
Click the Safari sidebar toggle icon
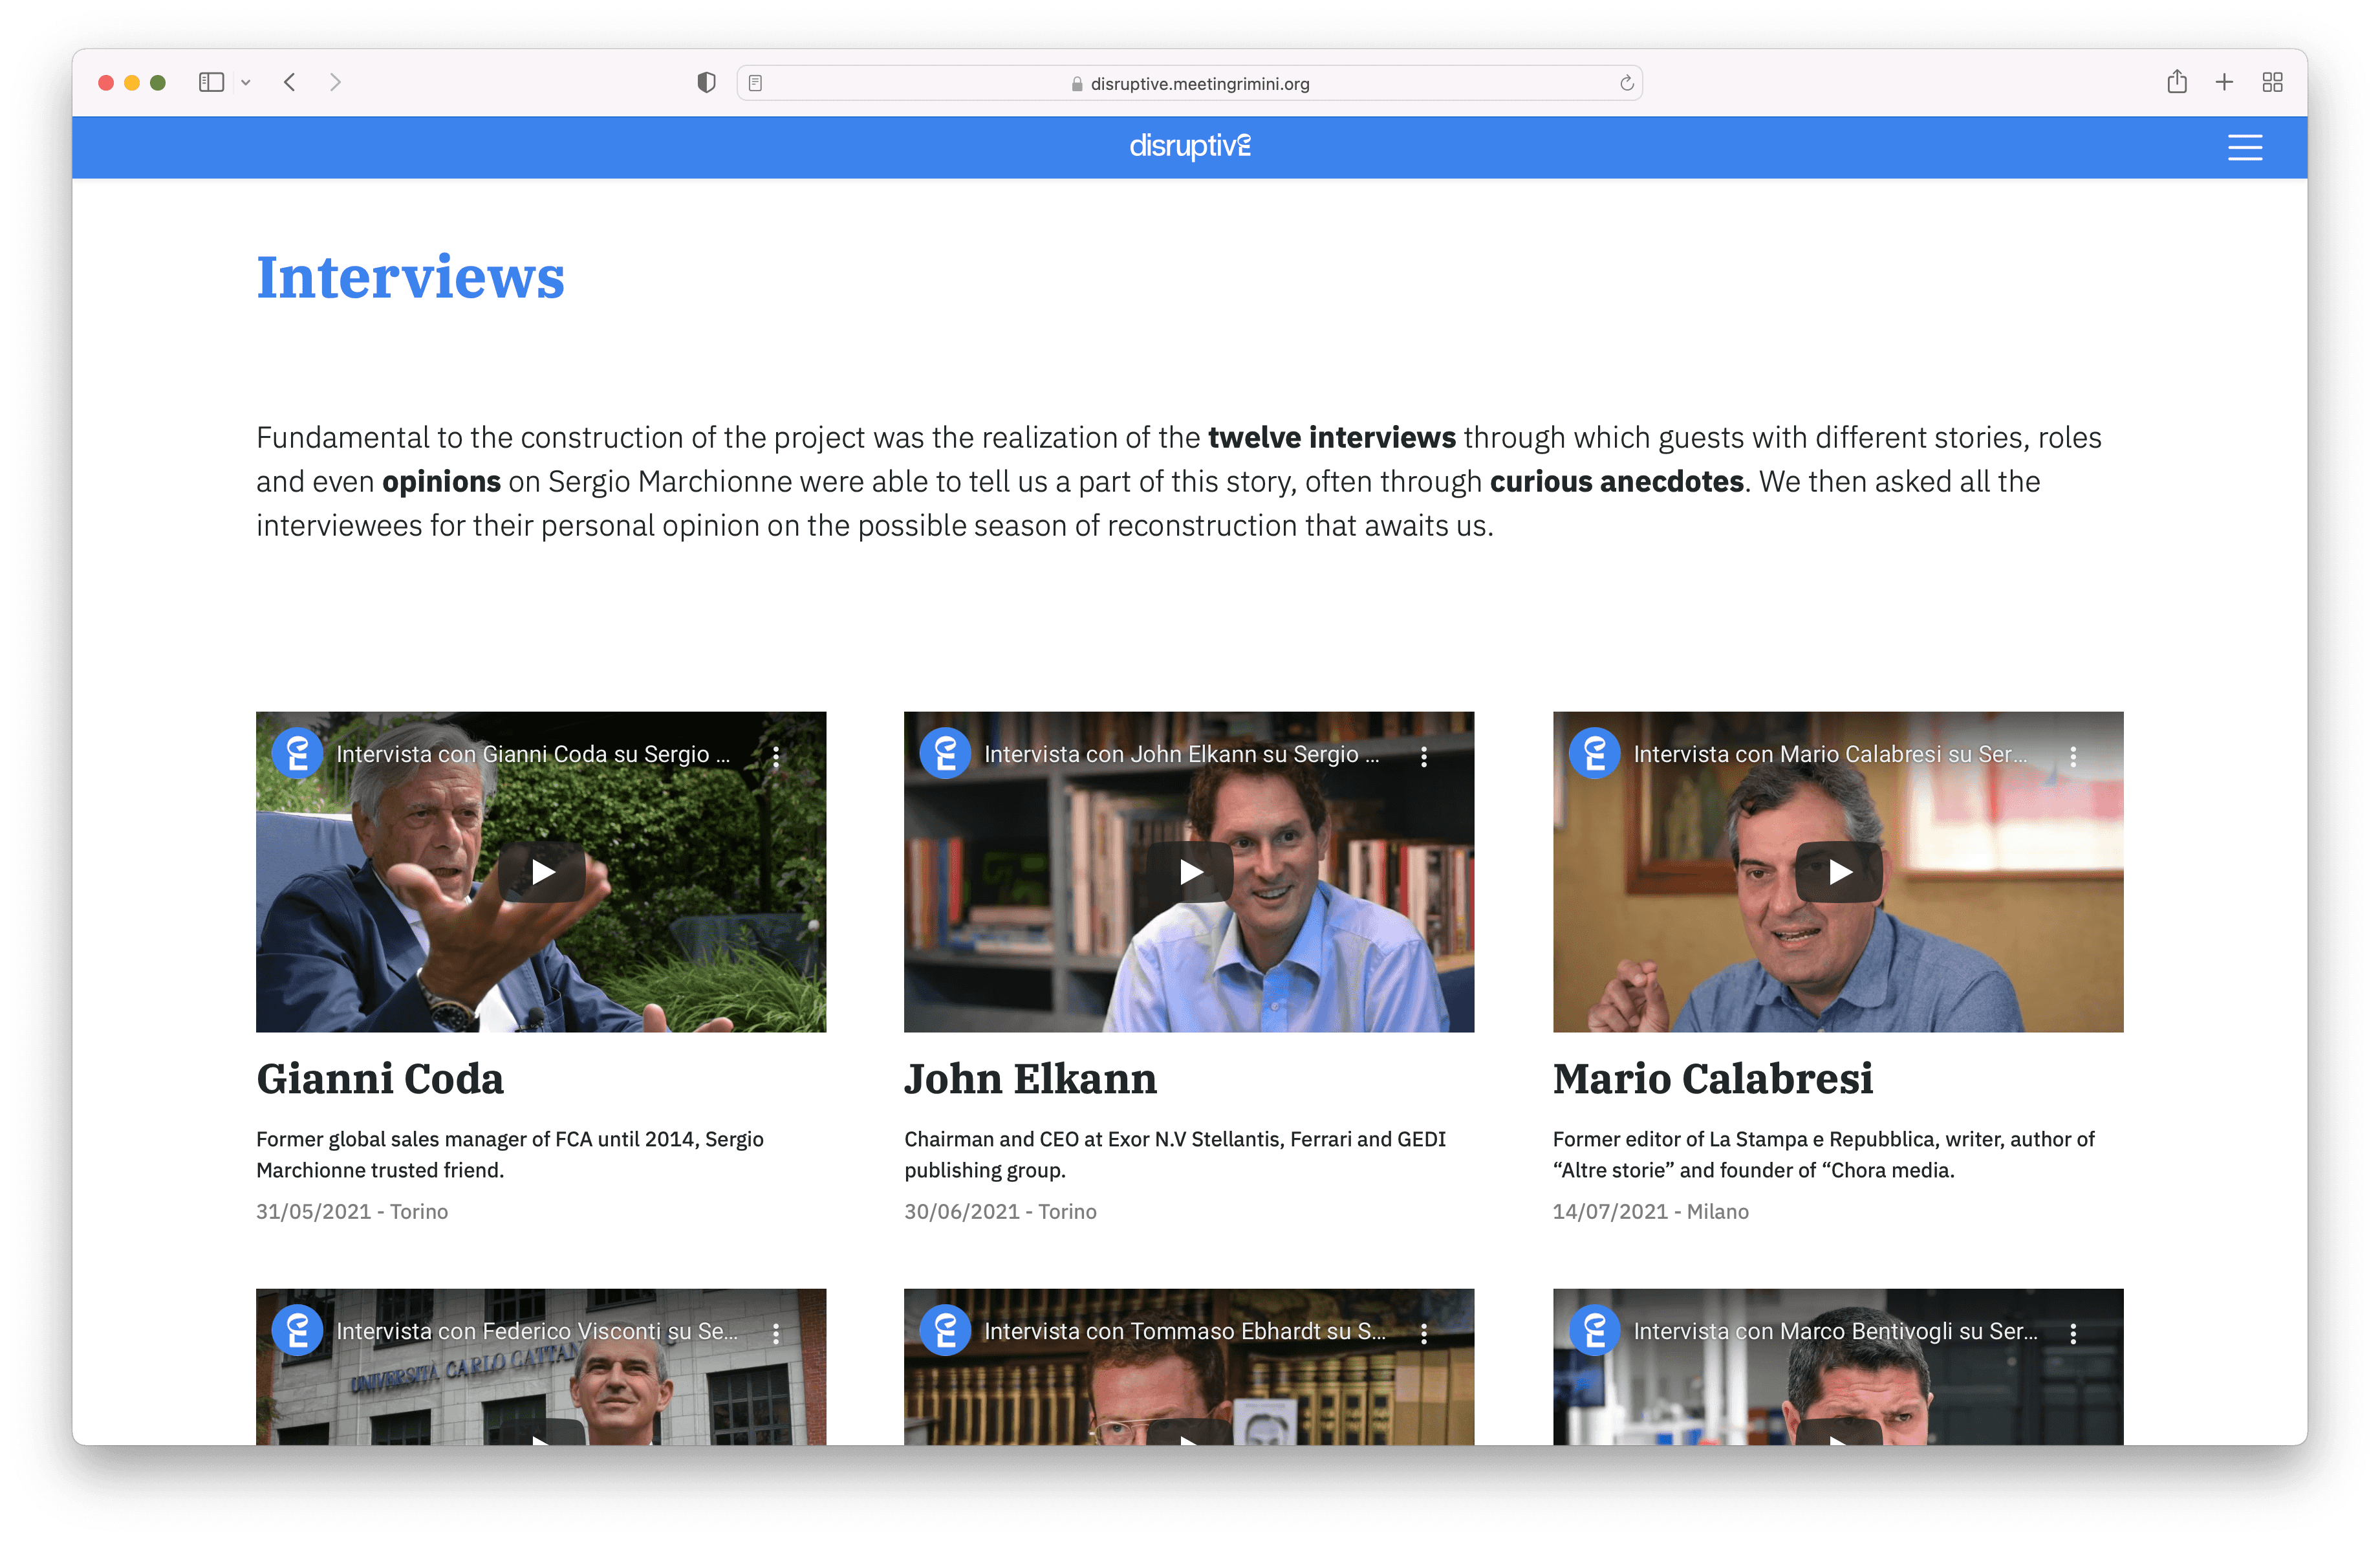211,83
